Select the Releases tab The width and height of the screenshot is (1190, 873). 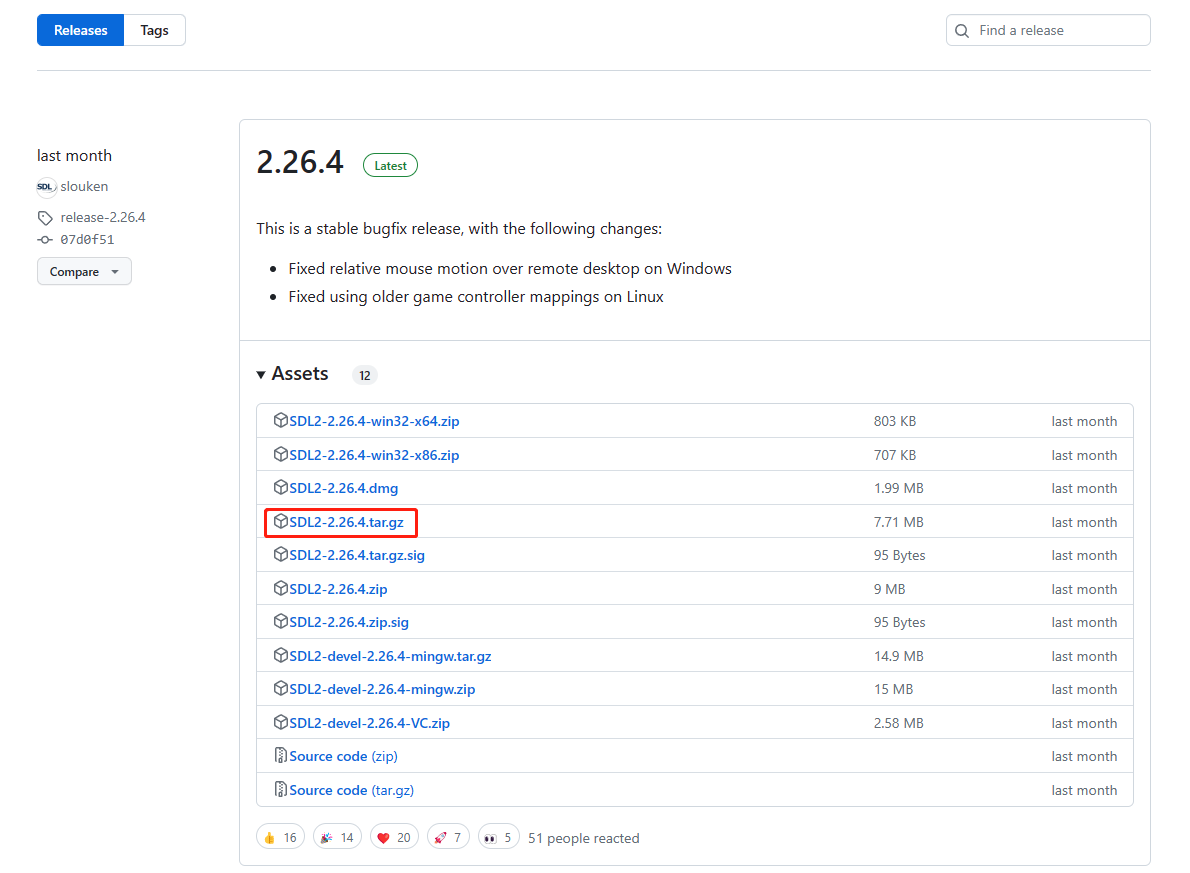pos(80,31)
